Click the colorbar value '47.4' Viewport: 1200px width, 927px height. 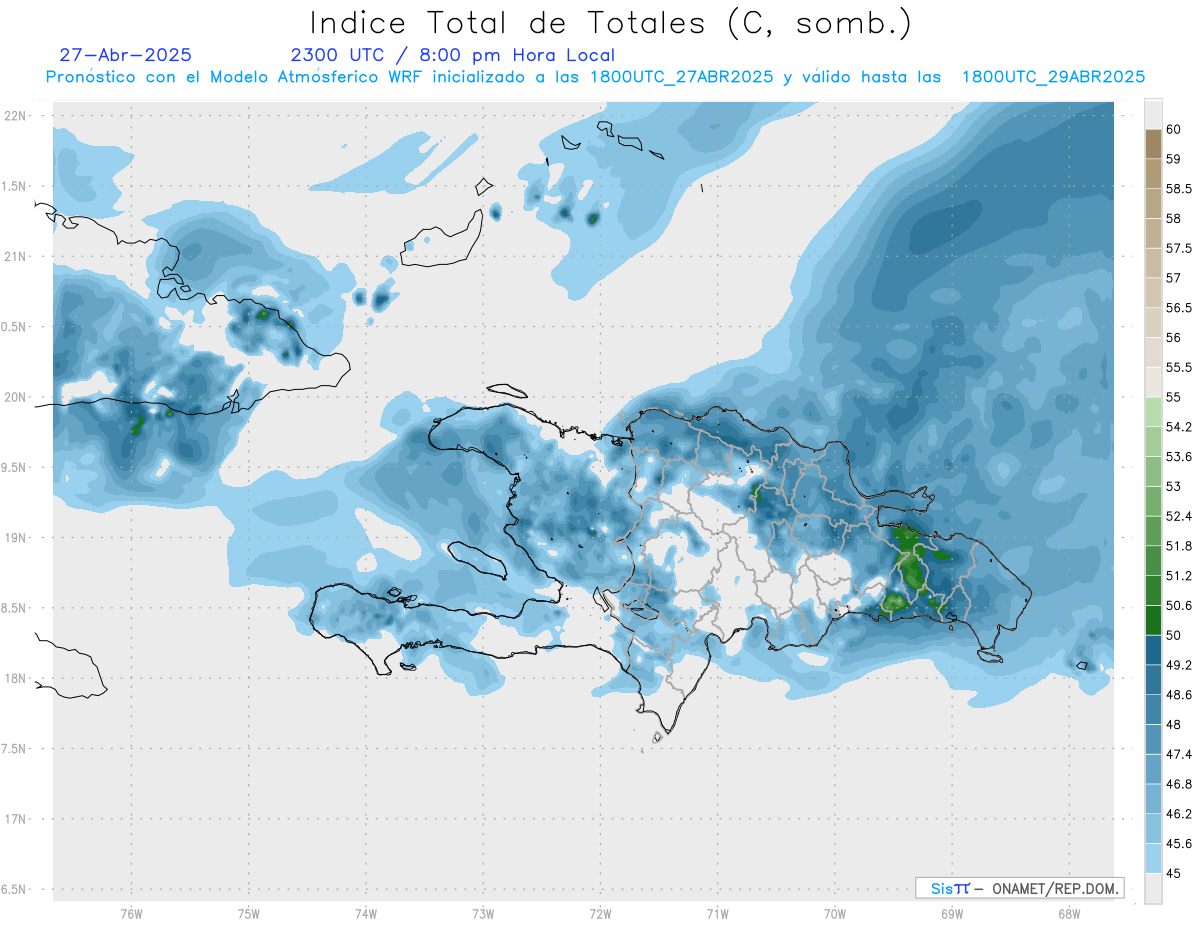(1178, 754)
